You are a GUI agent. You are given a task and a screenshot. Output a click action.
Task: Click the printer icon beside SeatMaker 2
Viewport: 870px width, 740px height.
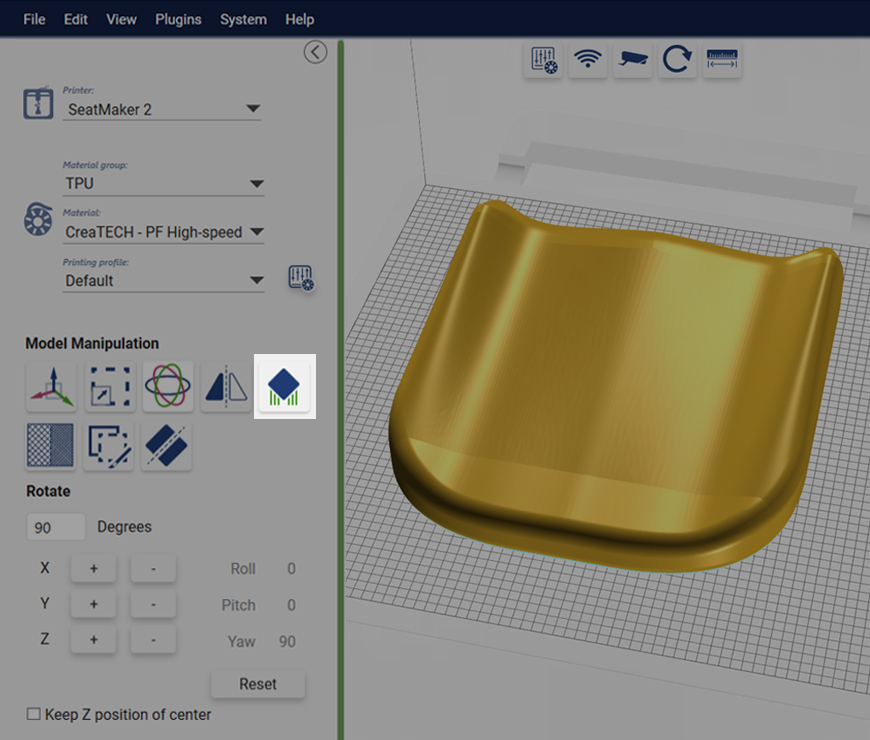[38, 103]
